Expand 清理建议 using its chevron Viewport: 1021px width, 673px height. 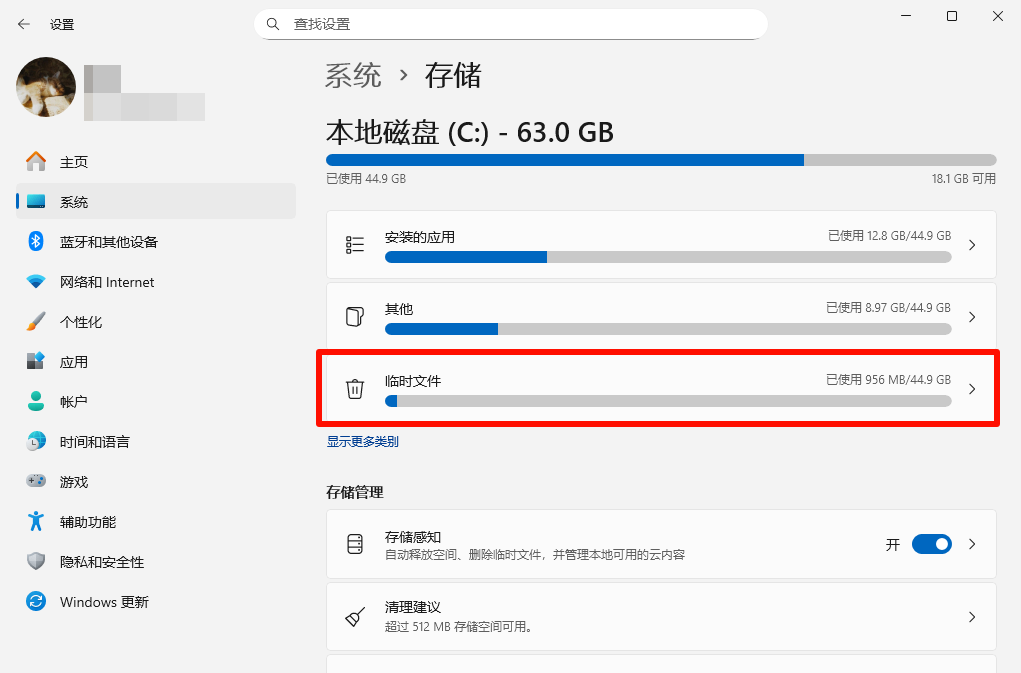(x=972, y=617)
